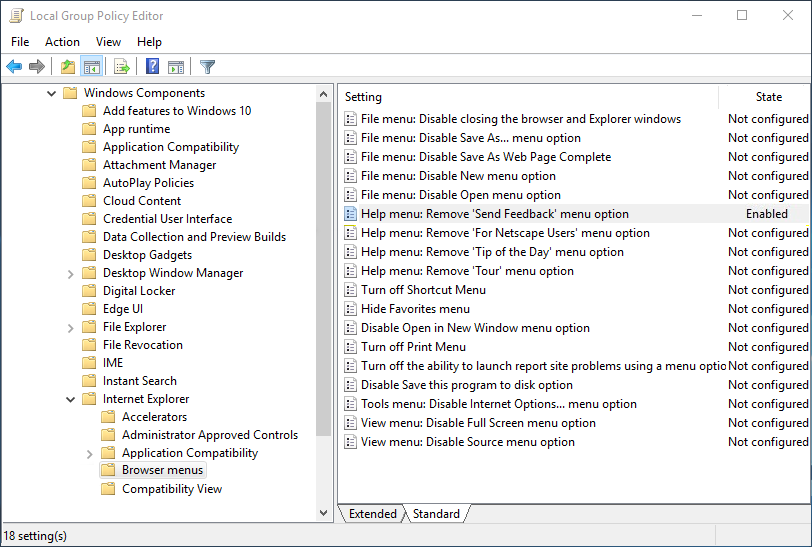Image resolution: width=812 pixels, height=547 pixels.
Task: Open the Action menu
Action: click(x=62, y=42)
